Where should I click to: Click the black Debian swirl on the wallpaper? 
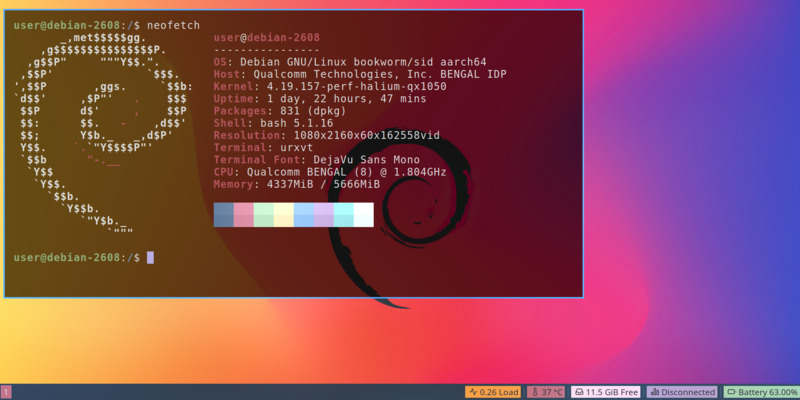[x=401, y=217]
